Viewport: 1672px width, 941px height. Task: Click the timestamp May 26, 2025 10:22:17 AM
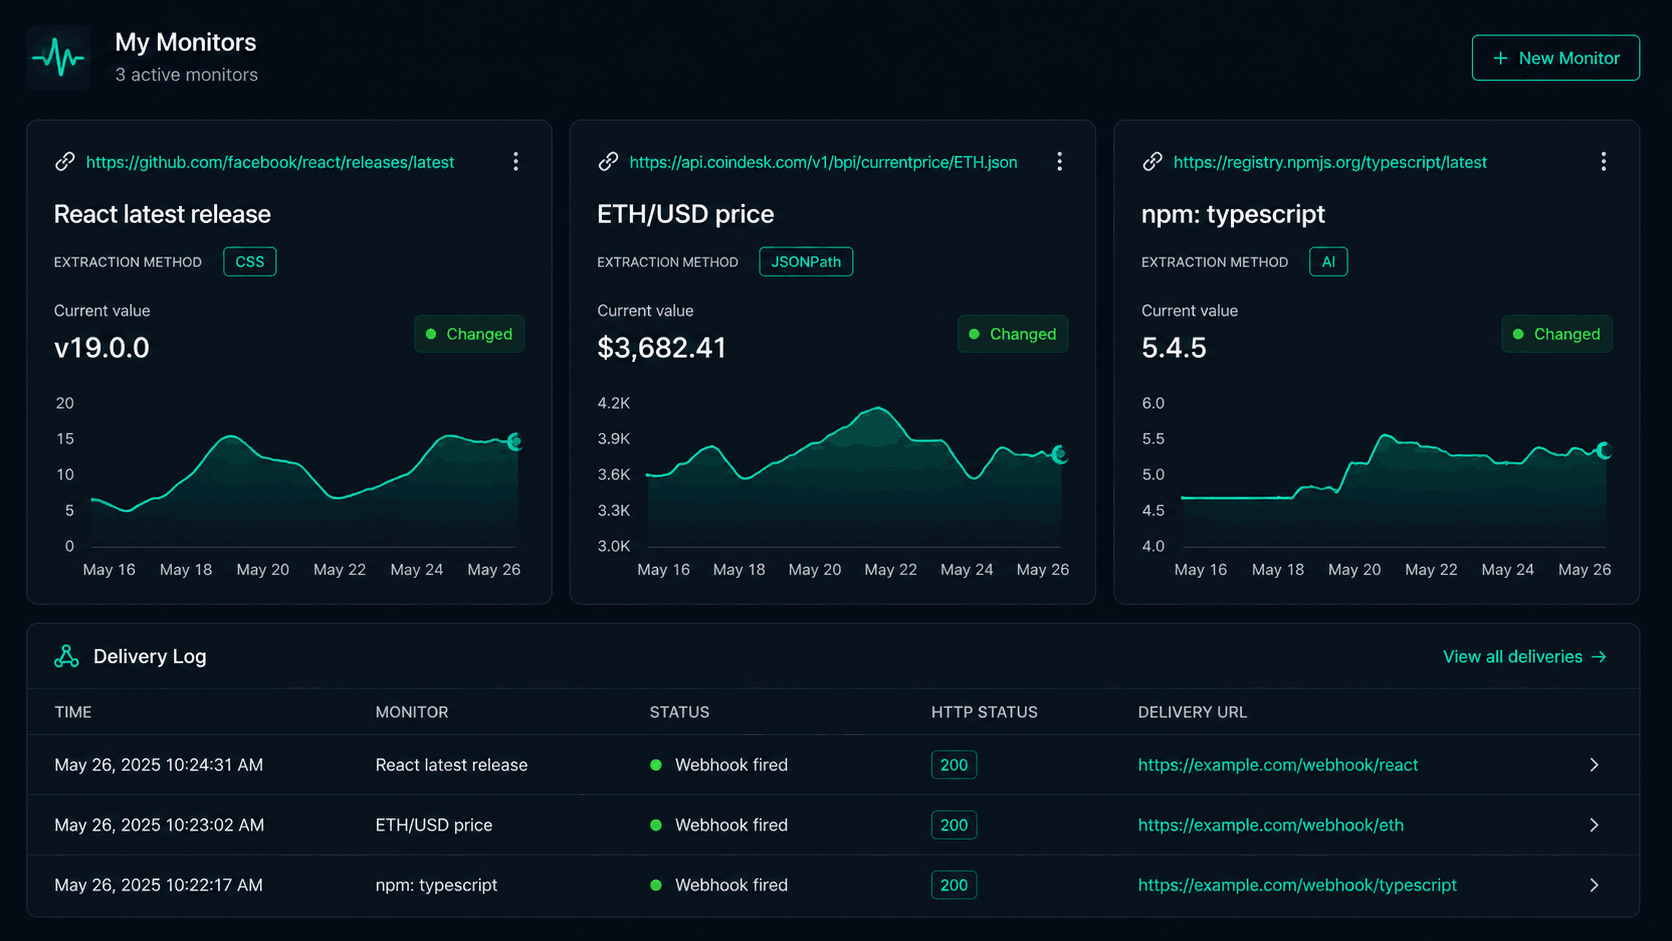point(159,885)
